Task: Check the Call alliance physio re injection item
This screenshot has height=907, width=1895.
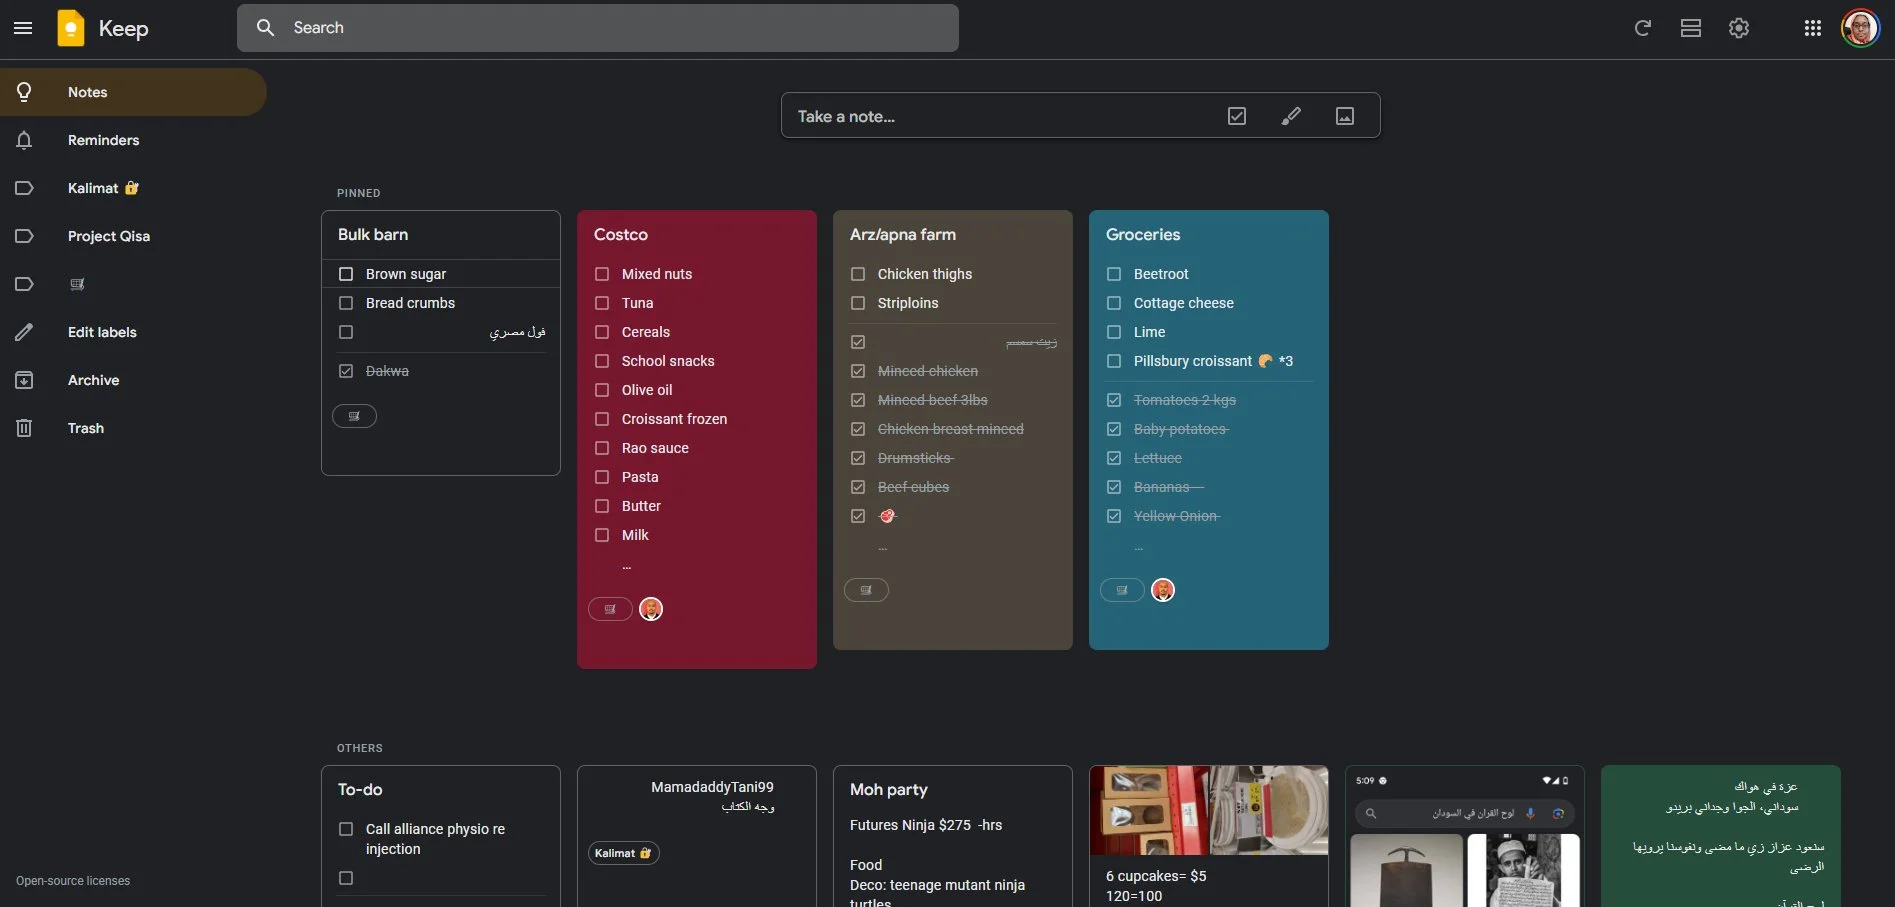Action: click(x=346, y=829)
